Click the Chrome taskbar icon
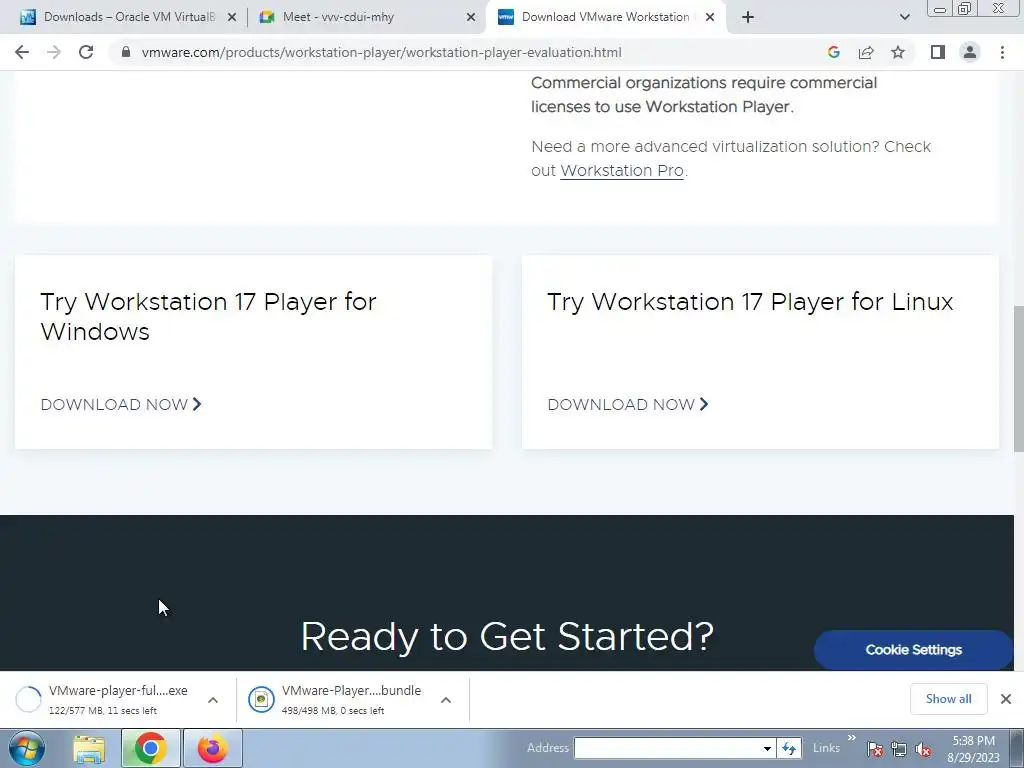The image size is (1024, 768). pyautogui.click(x=150, y=748)
